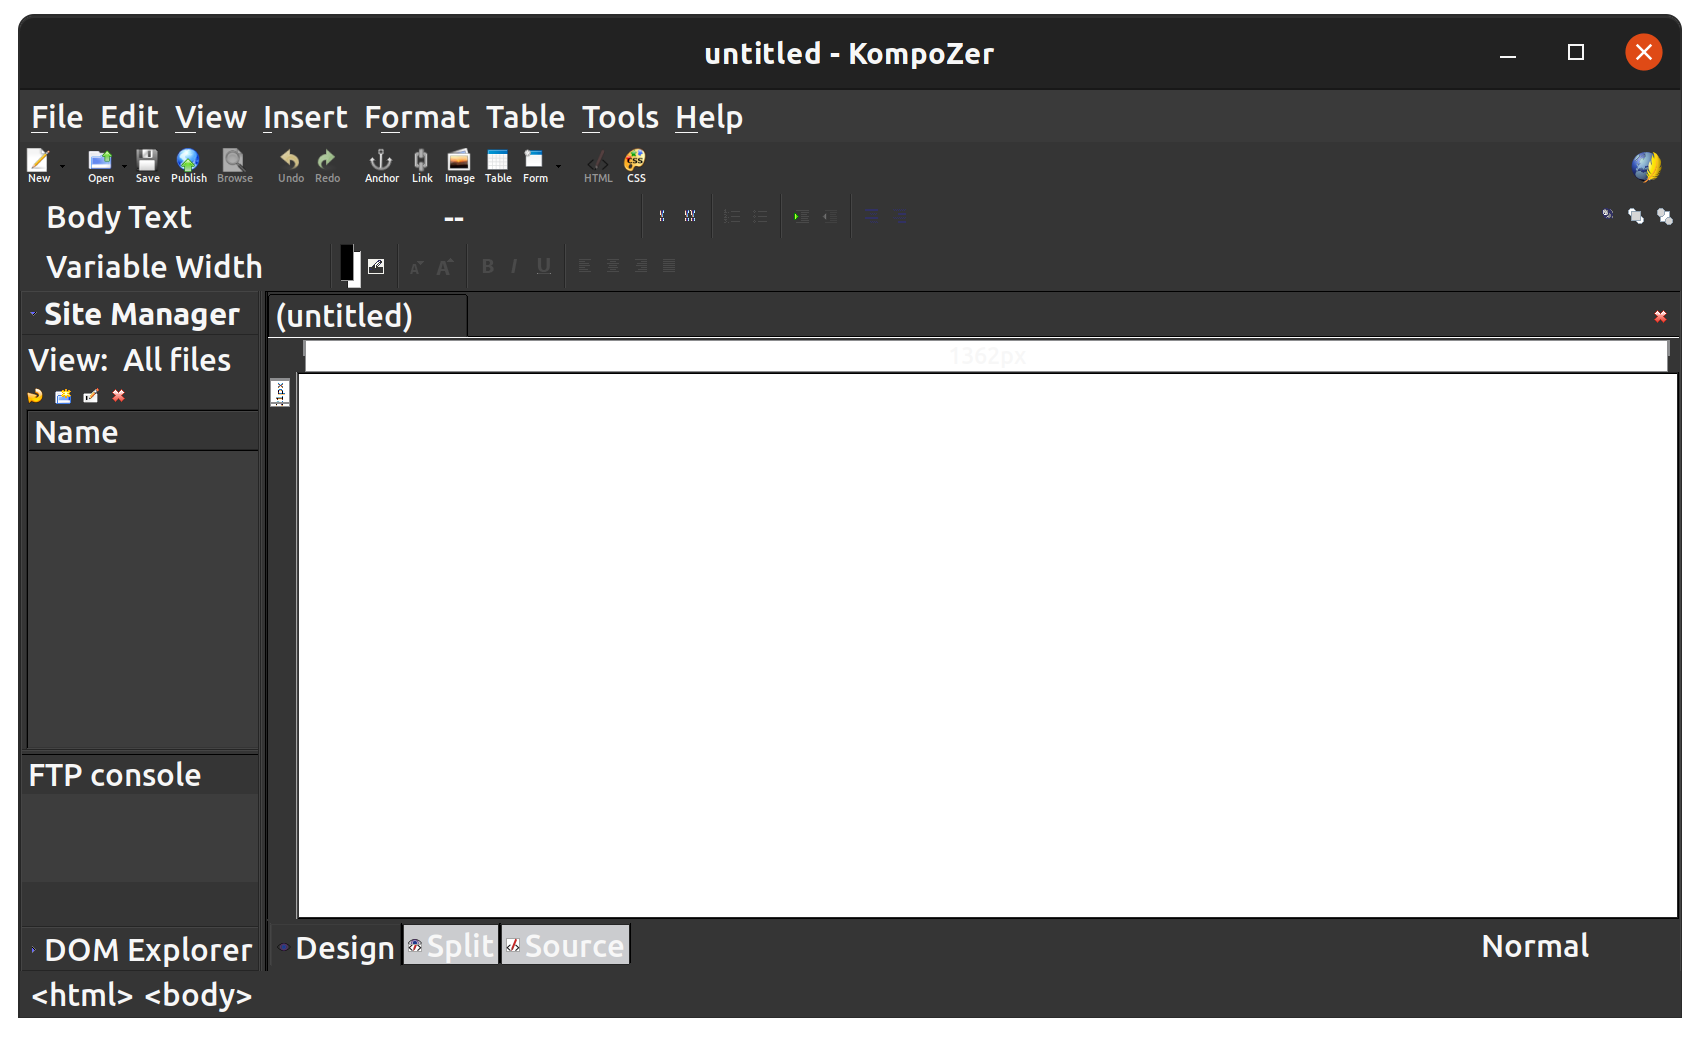The height and width of the screenshot is (1037, 1701).
Task: Increase font size with larger A icon
Action: pyautogui.click(x=445, y=267)
